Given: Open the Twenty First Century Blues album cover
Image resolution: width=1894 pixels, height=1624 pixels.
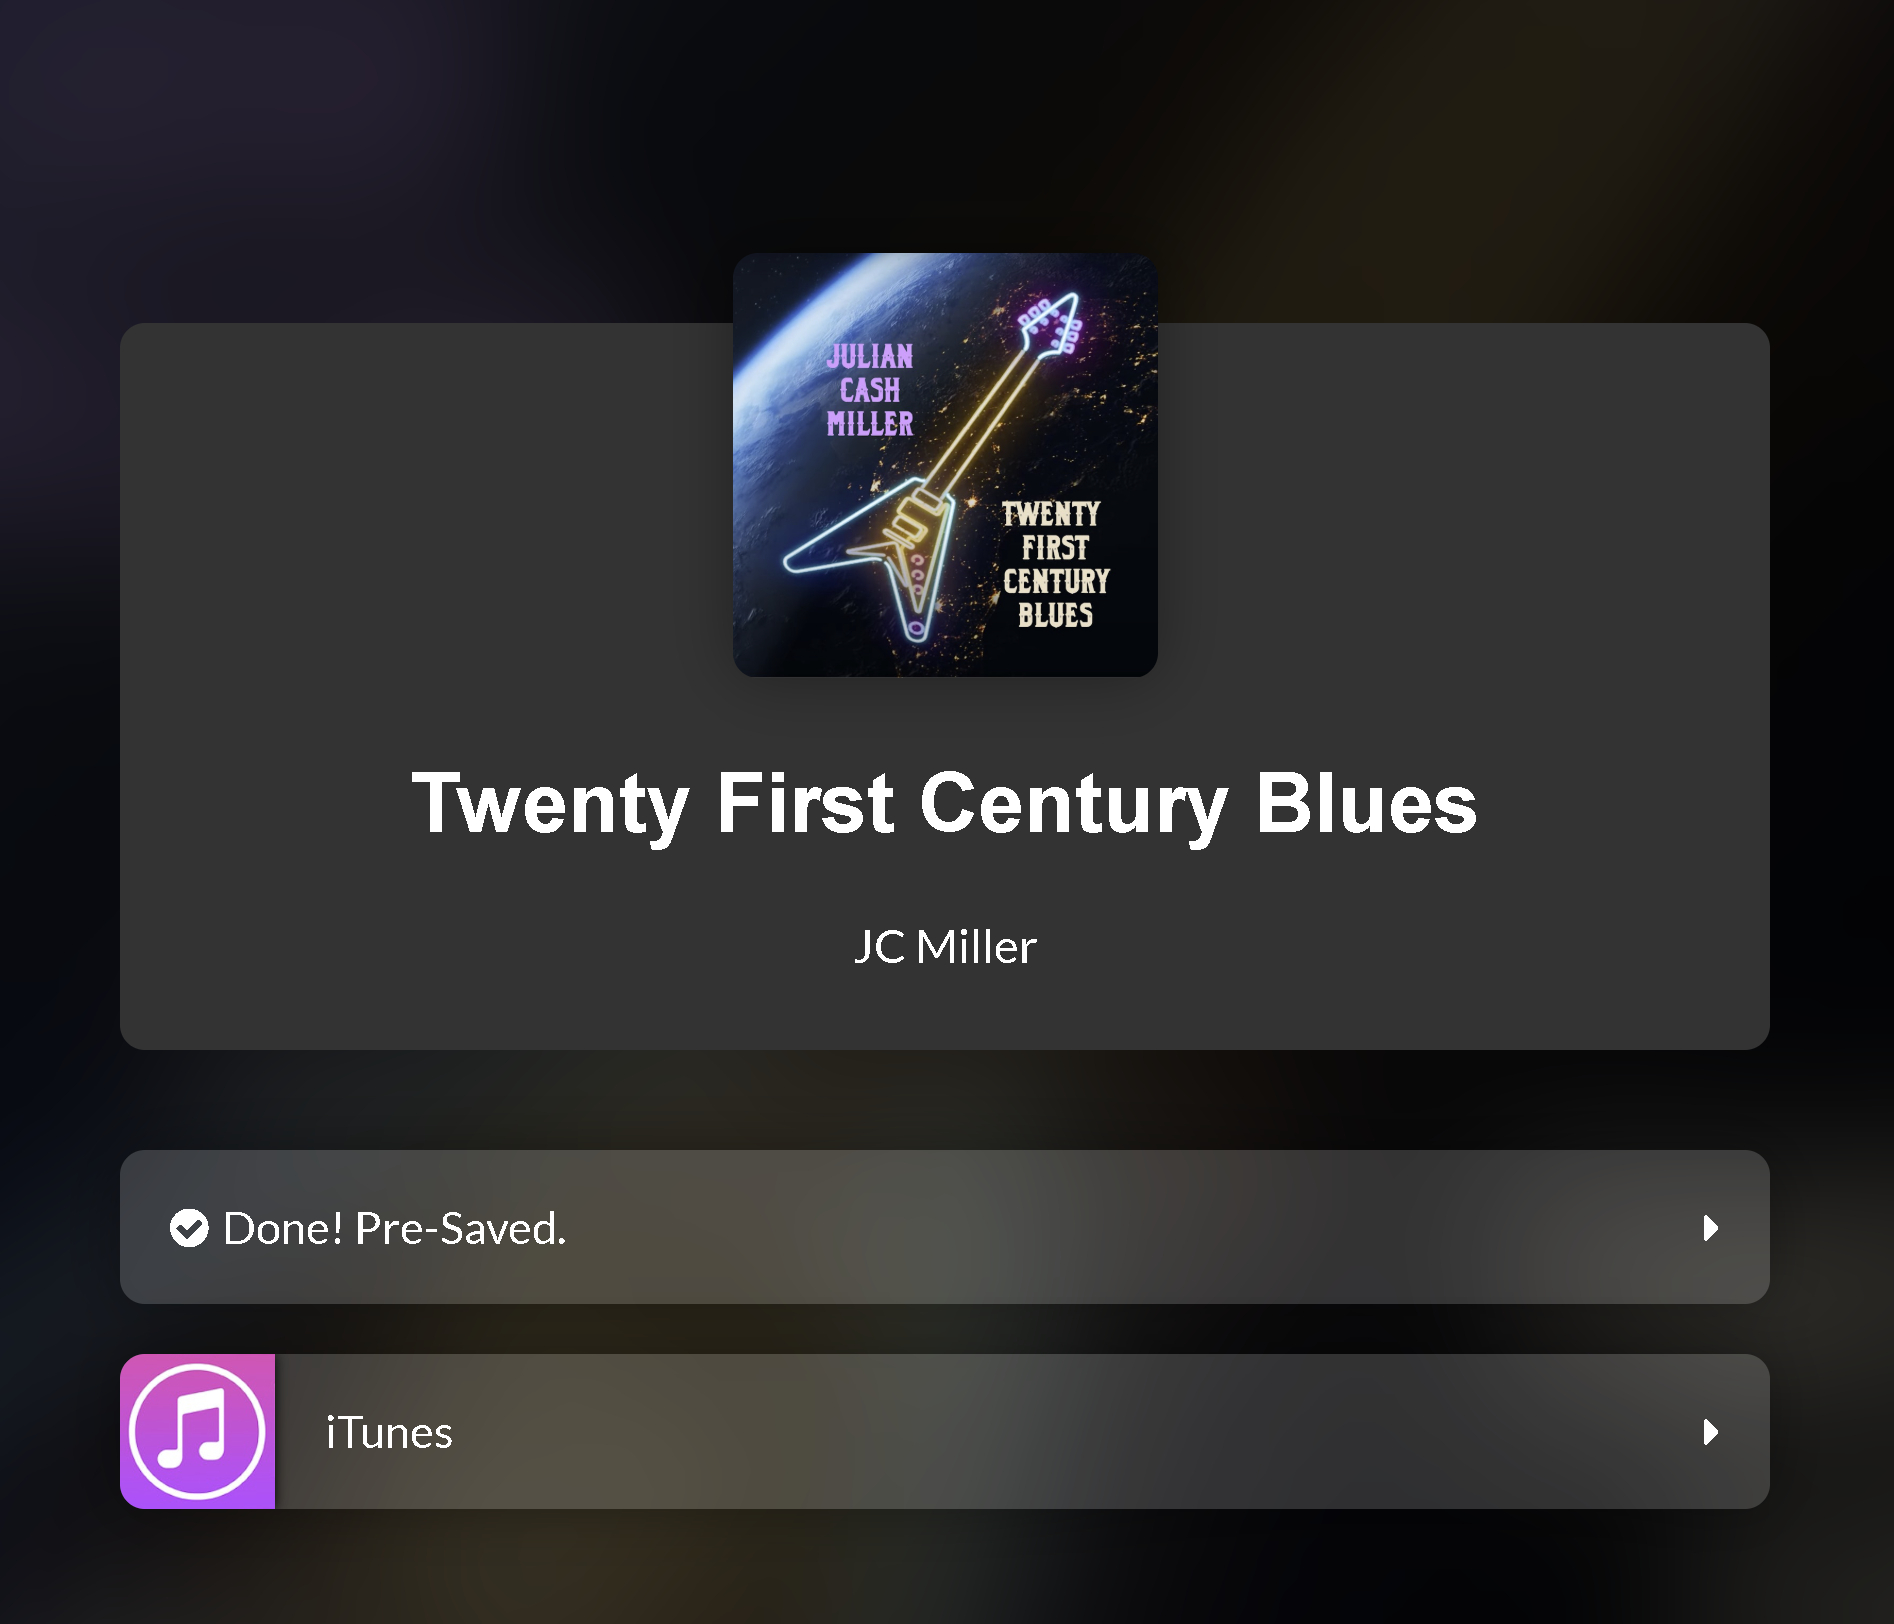Looking at the screenshot, I should coord(945,465).
